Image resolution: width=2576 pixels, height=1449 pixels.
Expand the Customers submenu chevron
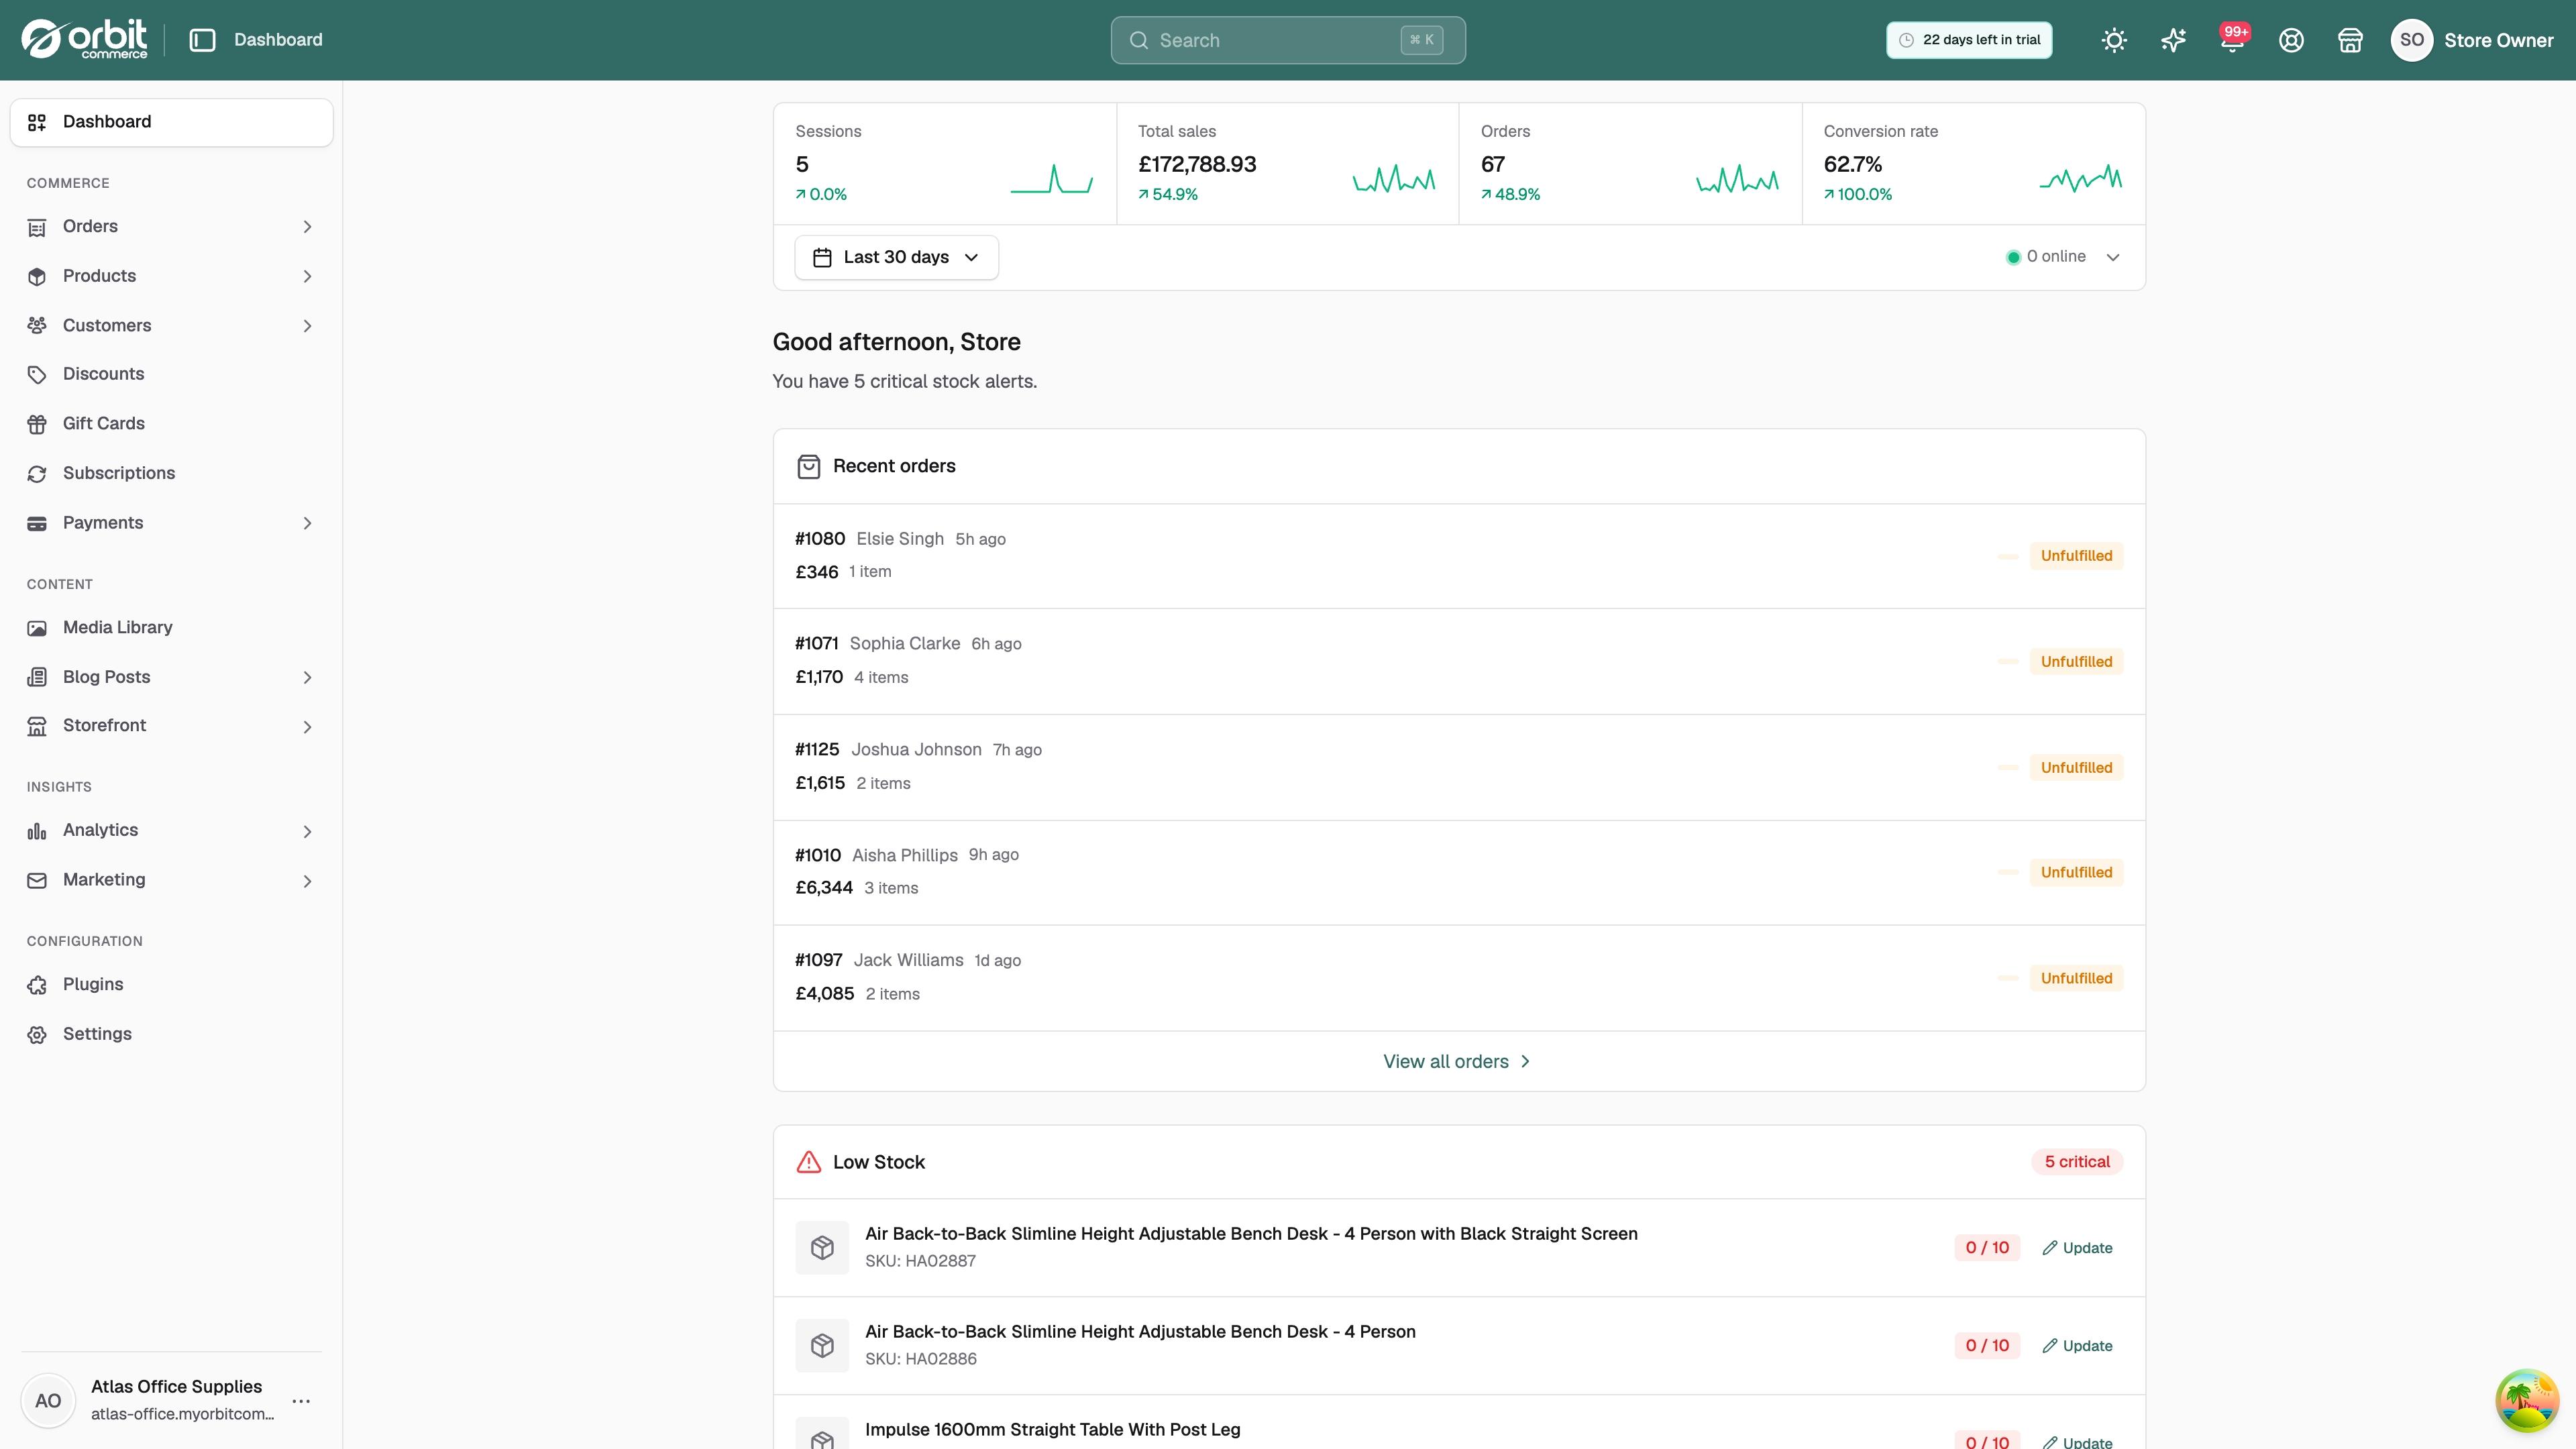[x=307, y=325]
